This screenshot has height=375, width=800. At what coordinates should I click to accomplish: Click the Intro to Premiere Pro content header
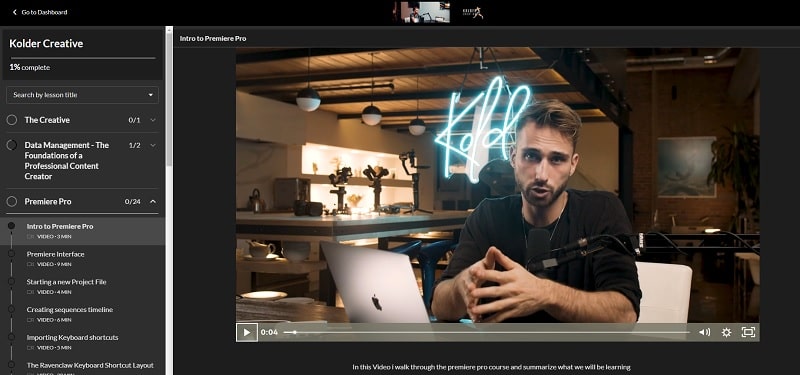pyautogui.click(x=213, y=38)
